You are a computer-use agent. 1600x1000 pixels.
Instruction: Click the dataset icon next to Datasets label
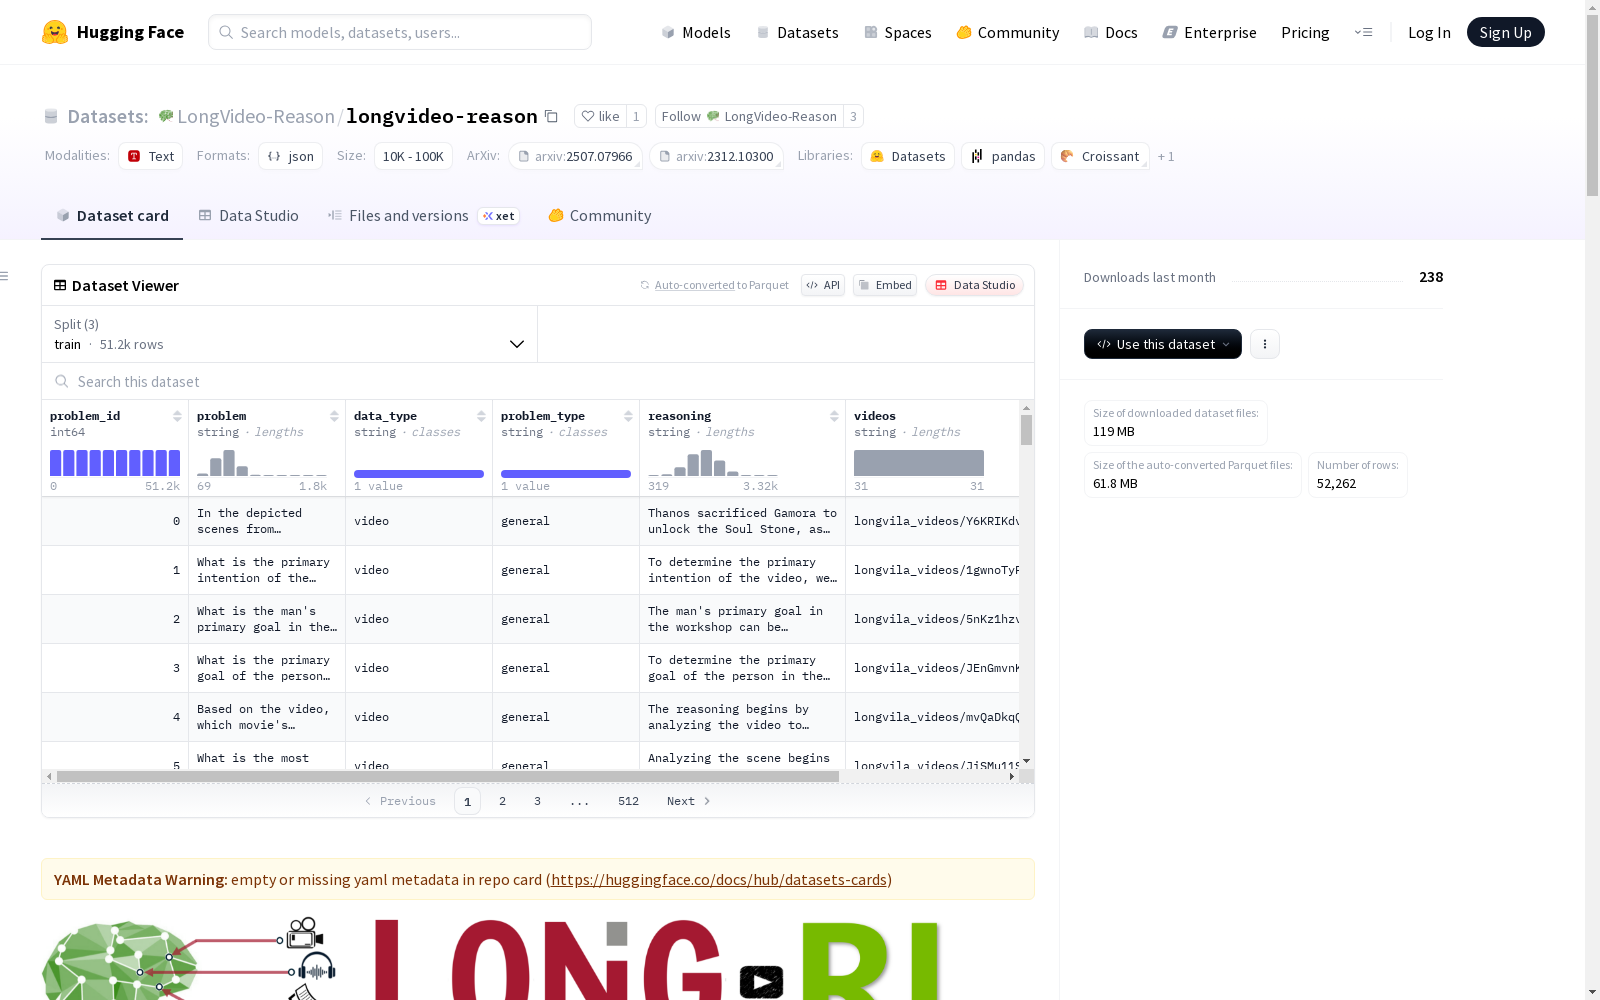[x=51, y=116]
